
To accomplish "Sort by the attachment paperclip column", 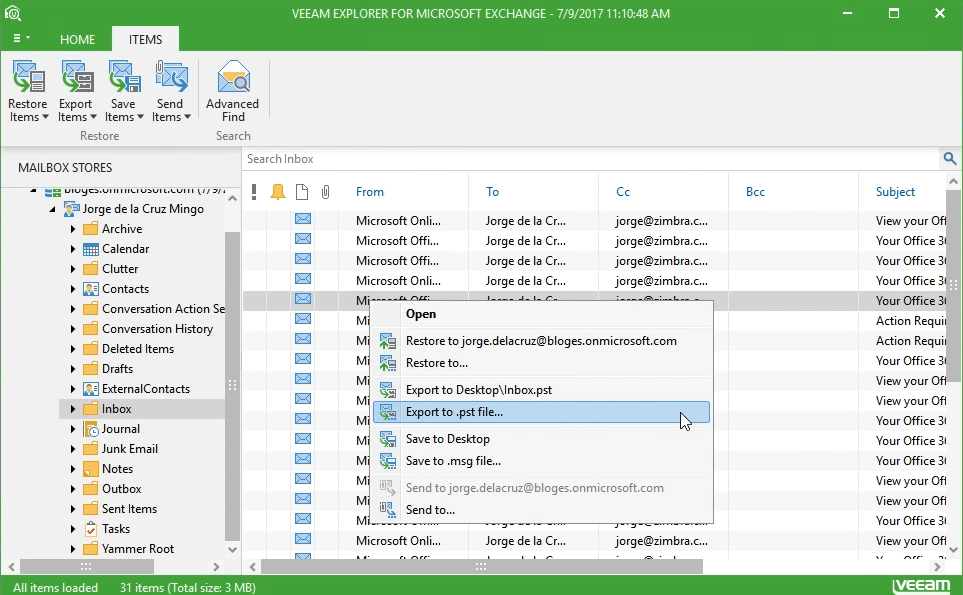I will tap(326, 192).
